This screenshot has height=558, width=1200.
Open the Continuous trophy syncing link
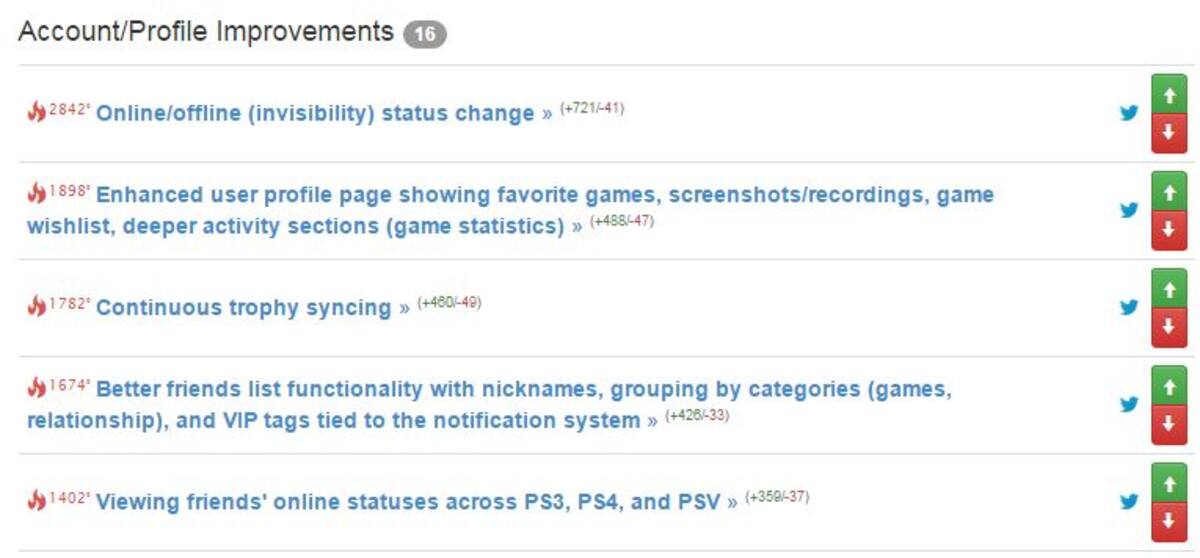(243, 308)
